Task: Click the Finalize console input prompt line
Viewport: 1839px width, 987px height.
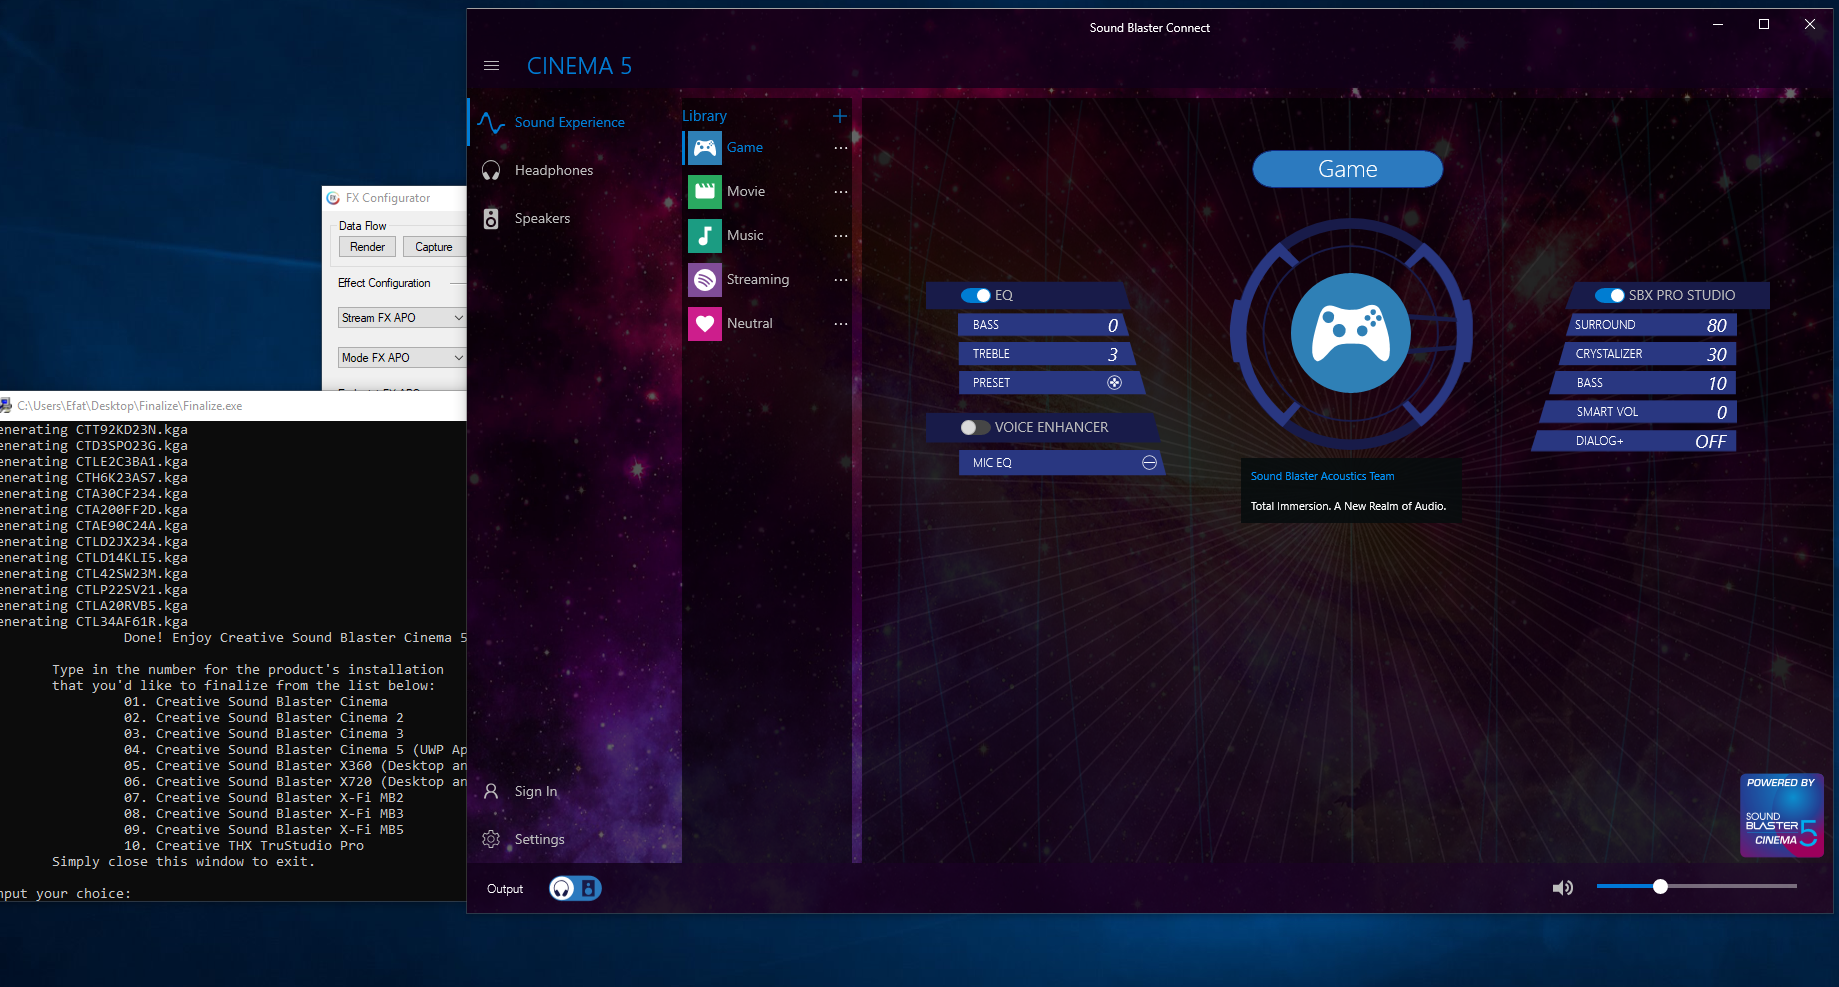Action: pyautogui.click(x=66, y=893)
